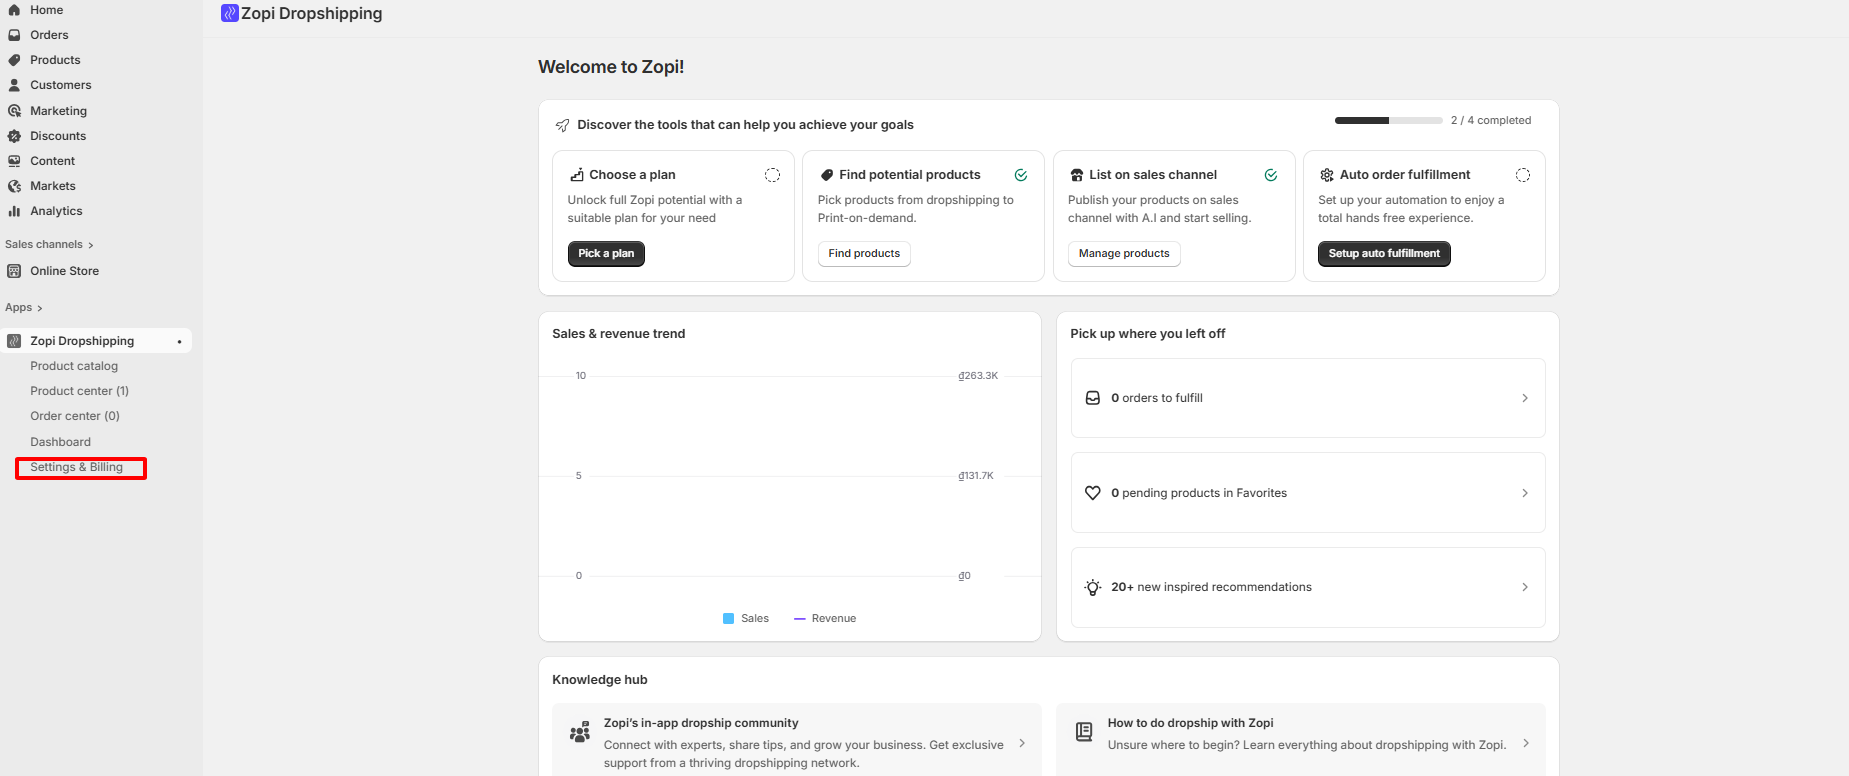Image resolution: width=1849 pixels, height=776 pixels.
Task: Click the Find potential products completed checkmark
Action: pyautogui.click(x=1021, y=175)
